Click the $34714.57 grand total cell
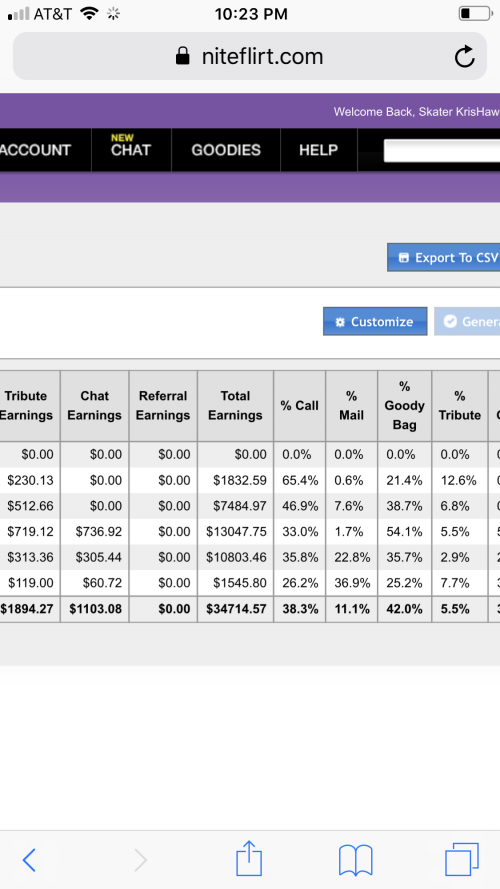The width and height of the screenshot is (500, 889). [x=235, y=609]
